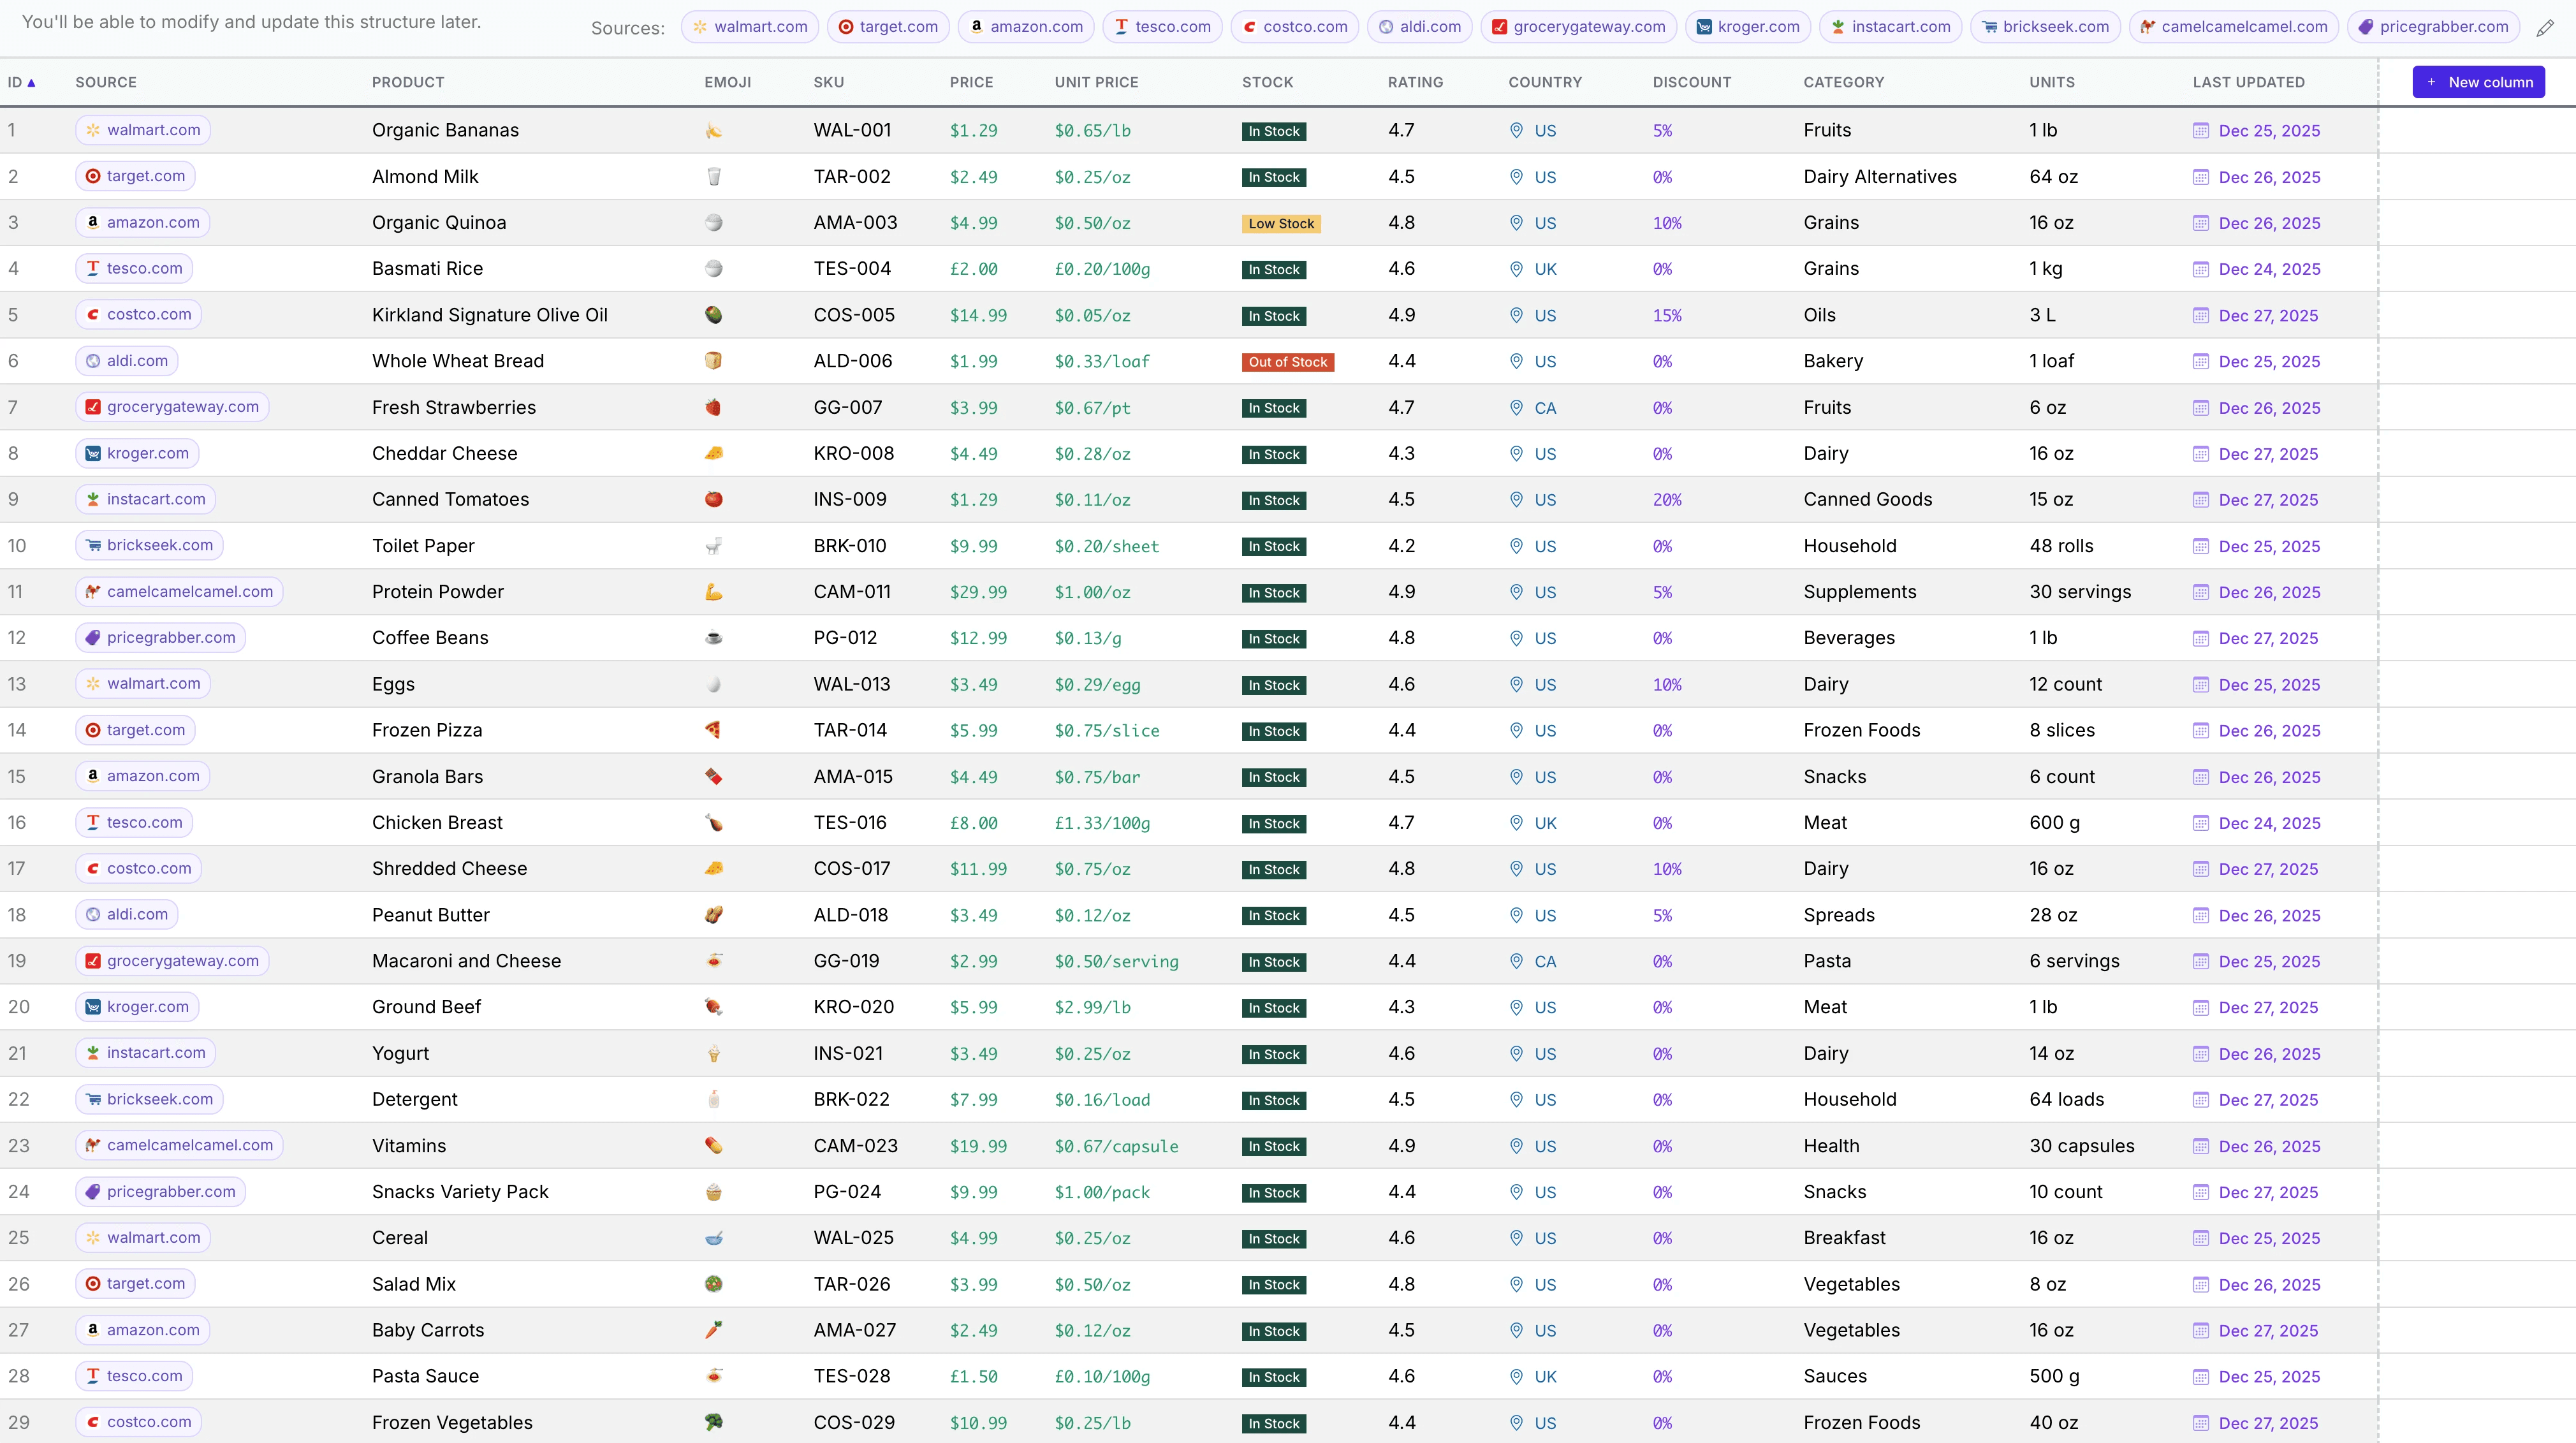Add a column with New column button

(x=2478, y=82)
